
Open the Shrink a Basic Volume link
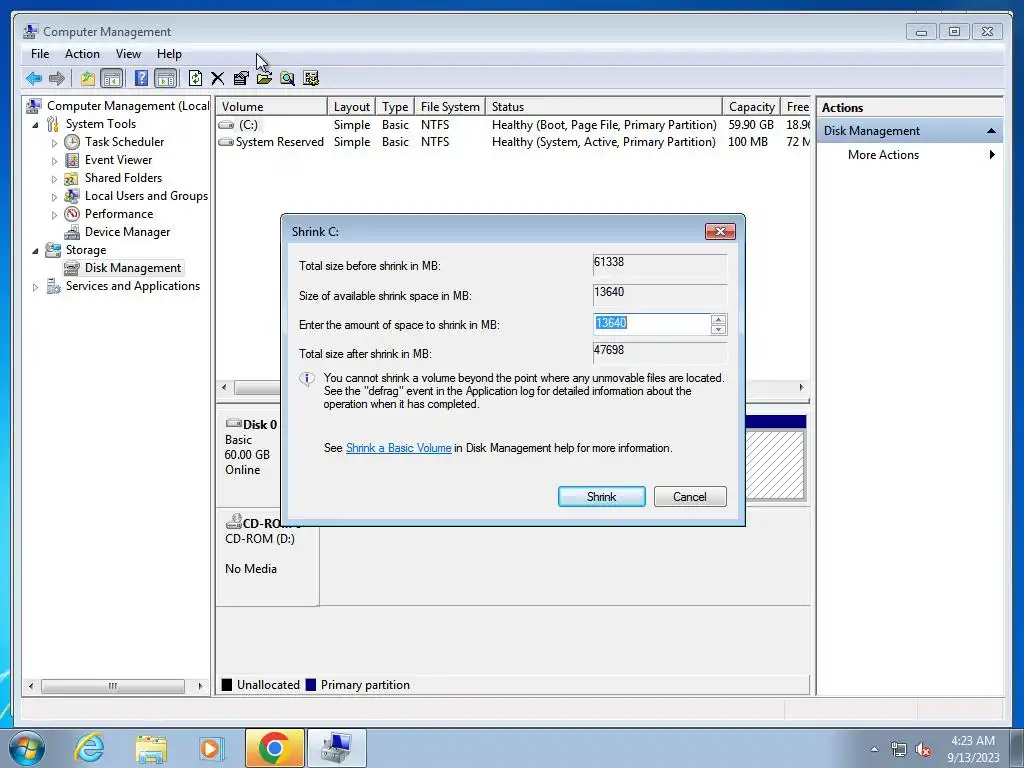pyautogui.click(x=398, y=448)
